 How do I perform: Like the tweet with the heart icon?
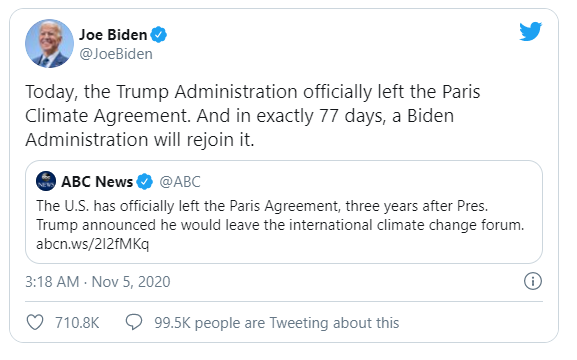pyautogui.click(x=35, y=322)
